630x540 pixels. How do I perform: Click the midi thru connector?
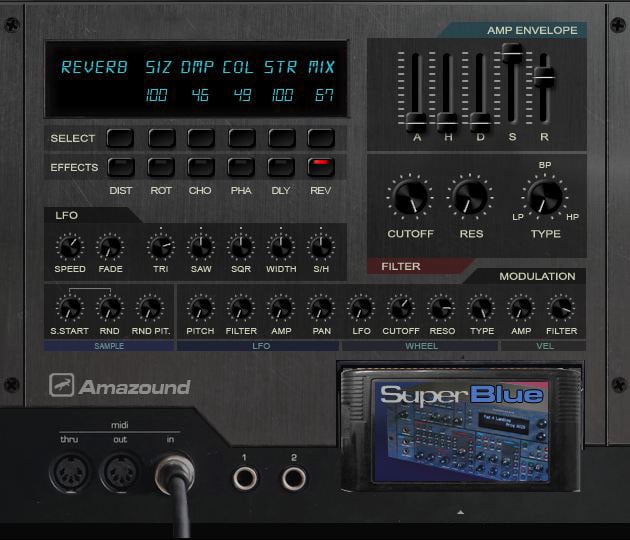pos(70,471)
